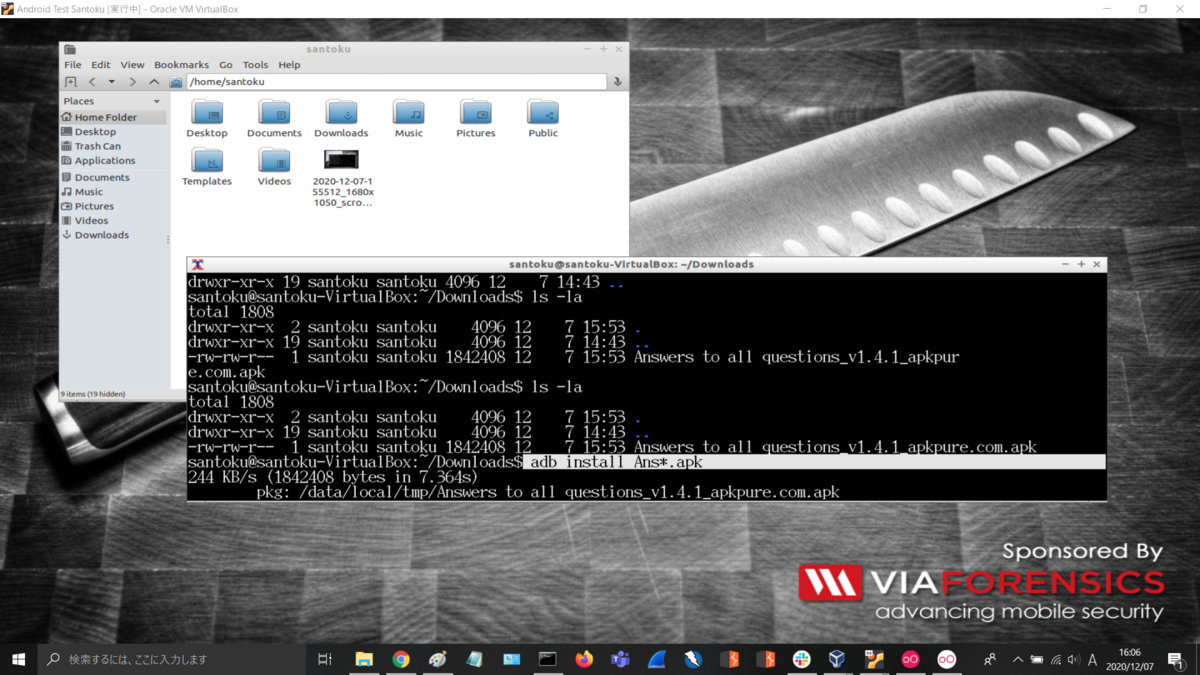Show hidden system tray icons chevron

(1018, 659)
